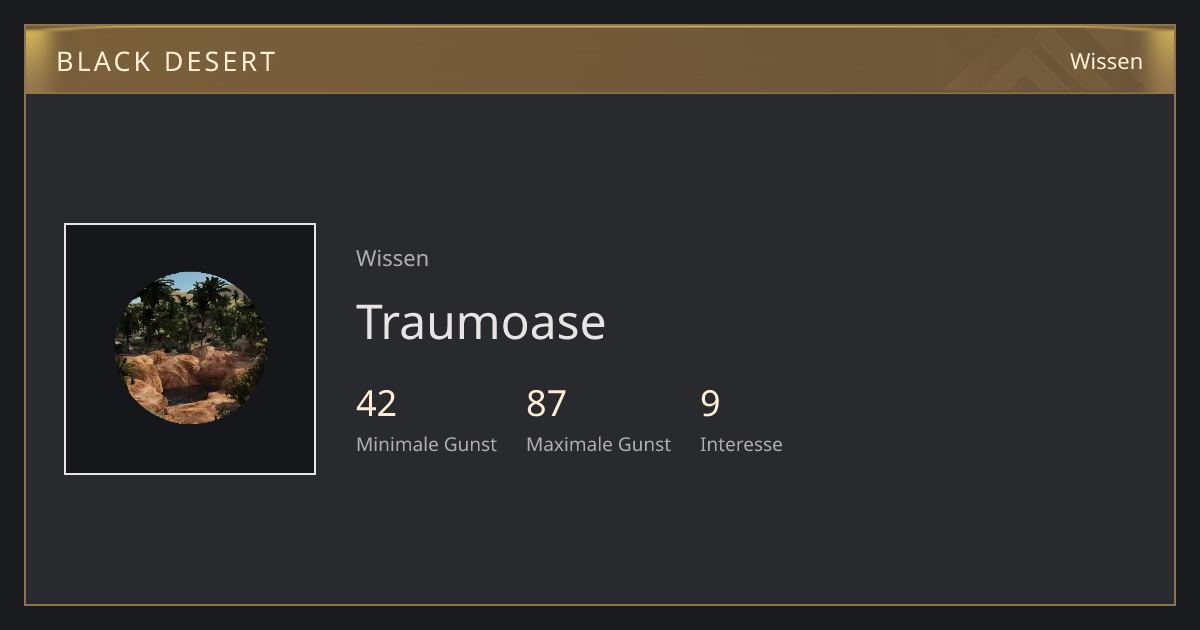This screenshot has width=1200, height=630.
Task: Click the Minimale Gunst label
Action: tap(426, 444)
